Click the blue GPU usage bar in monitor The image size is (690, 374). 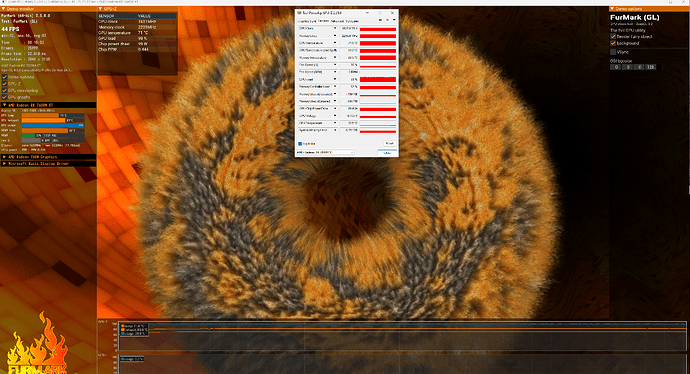tap(53, 125)
